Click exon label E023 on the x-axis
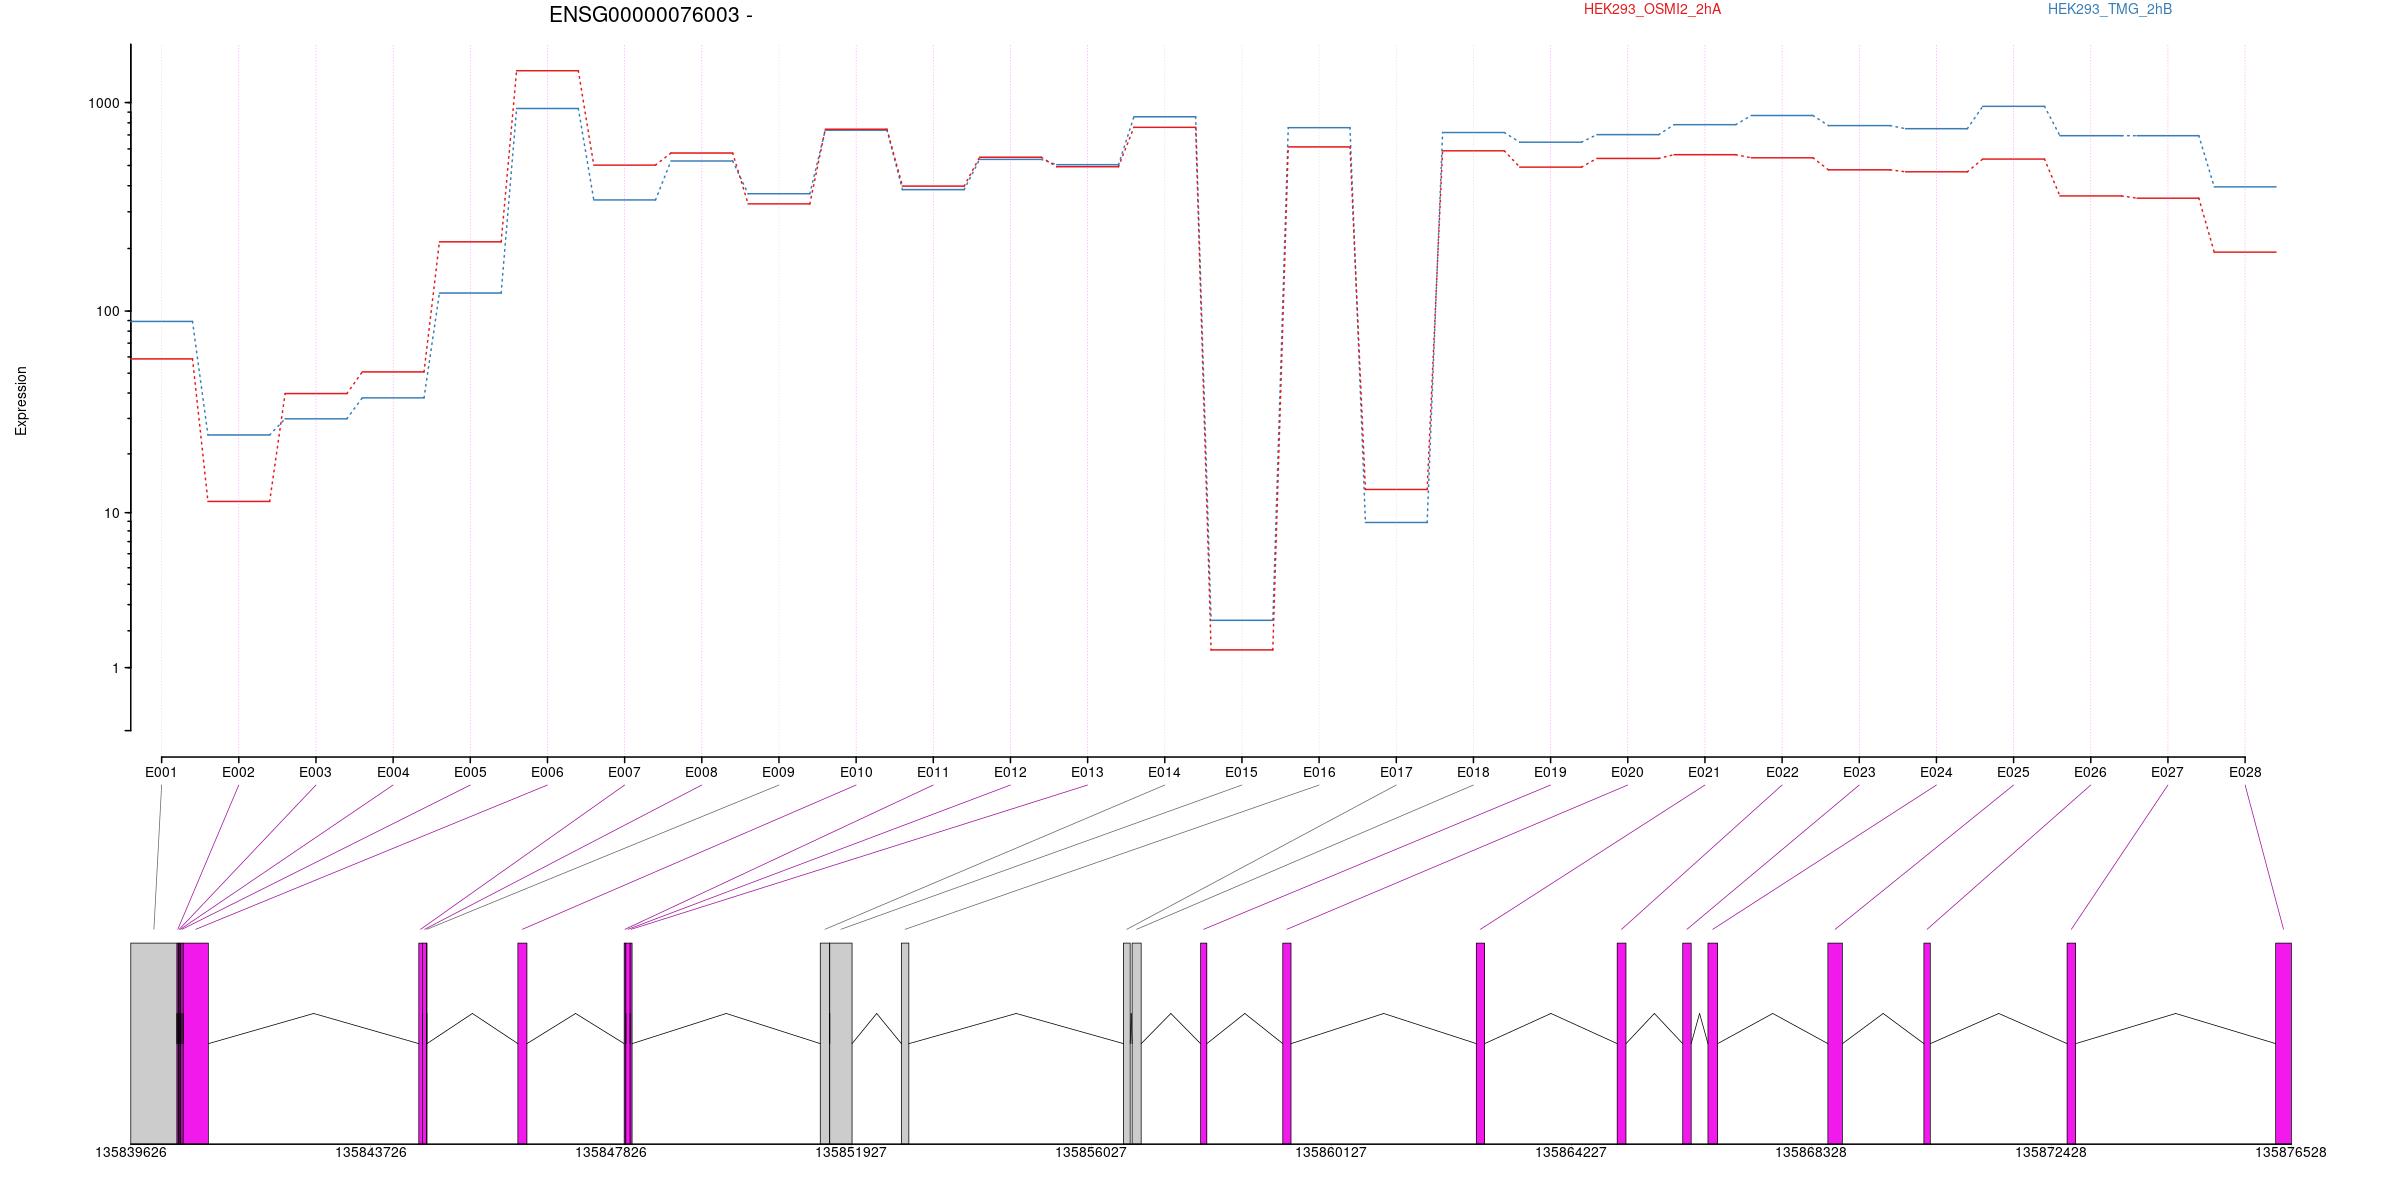The height and width of the screenshot is (1200, 2400). [x=1859, y=772]
